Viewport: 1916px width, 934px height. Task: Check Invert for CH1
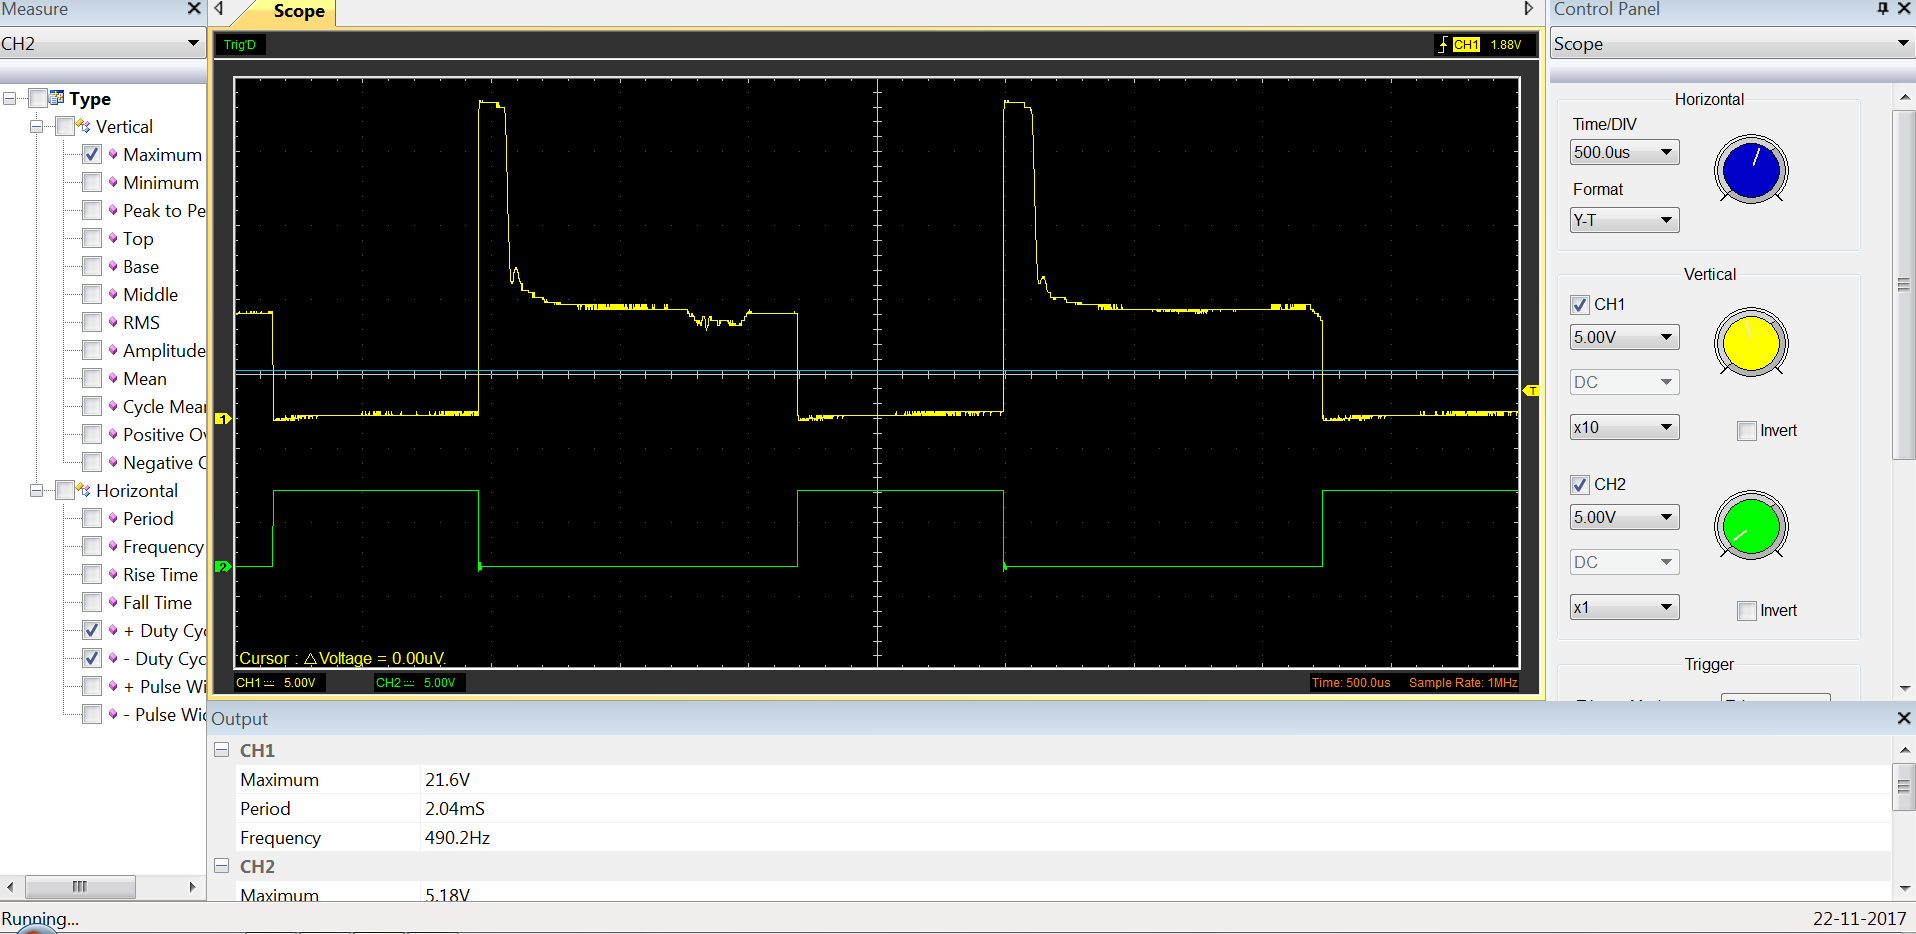(x=1747, y=431)
